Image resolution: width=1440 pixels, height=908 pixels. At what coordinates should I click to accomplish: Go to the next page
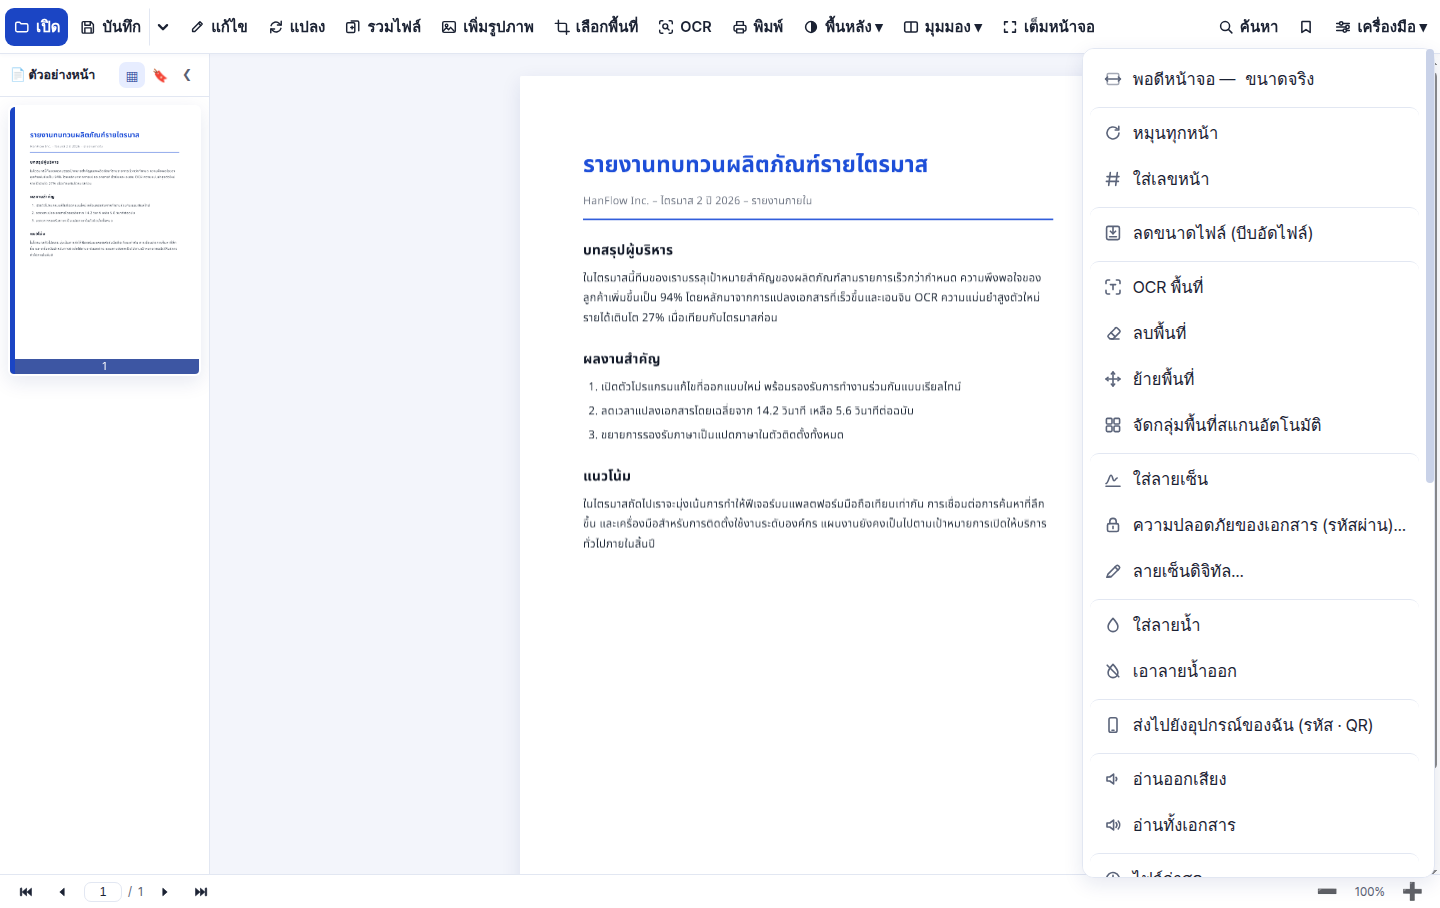tap(165, 892)
